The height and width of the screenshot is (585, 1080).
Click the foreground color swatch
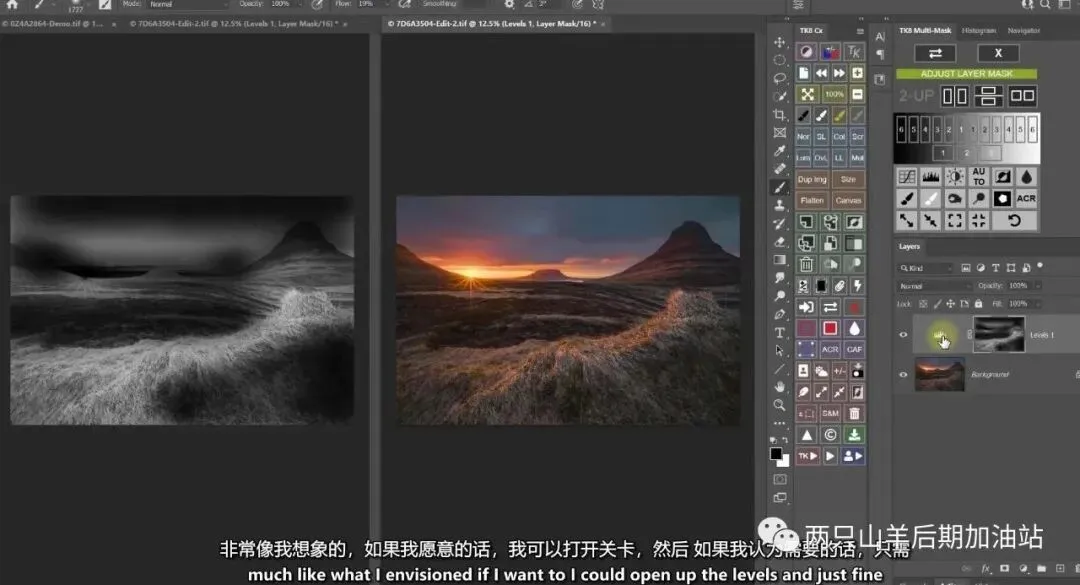(x=776, y=453)
